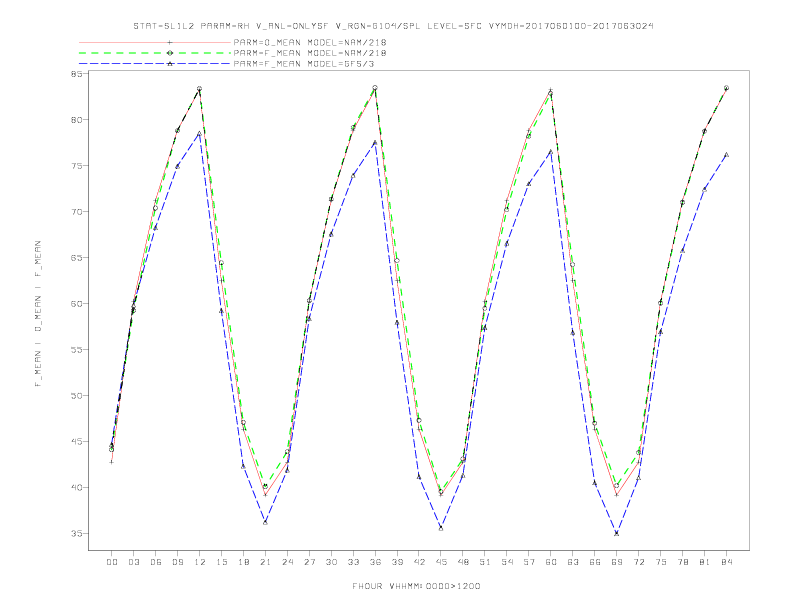
Task: Click x-axis tick label 15
Action: tap(221, 562)
